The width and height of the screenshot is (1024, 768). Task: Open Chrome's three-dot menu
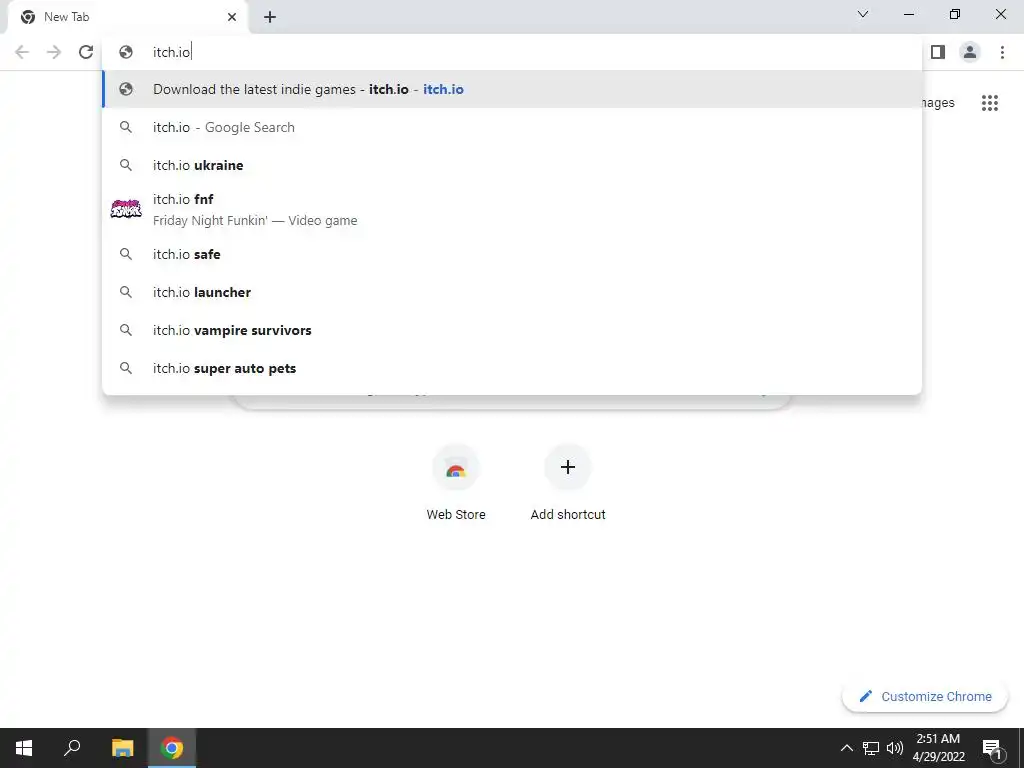tap(1002, 52)
